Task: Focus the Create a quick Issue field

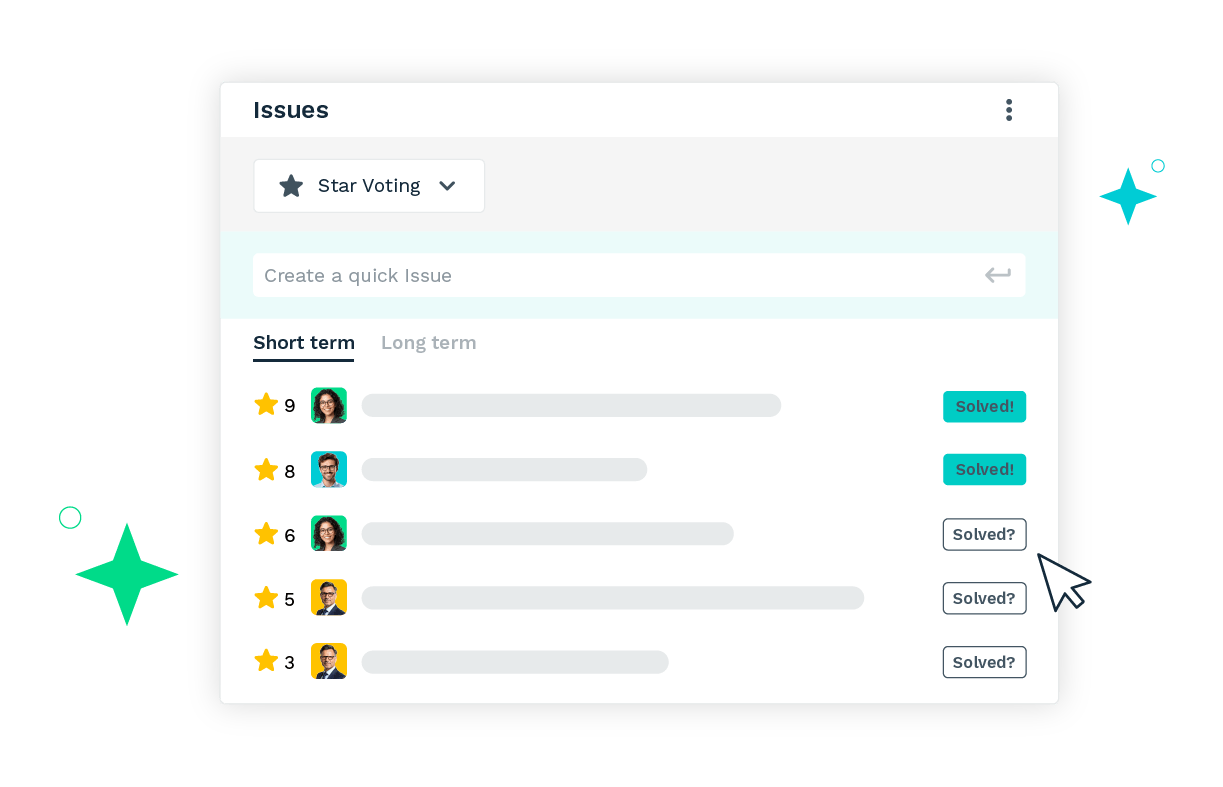Action: [x=620, y=276]
